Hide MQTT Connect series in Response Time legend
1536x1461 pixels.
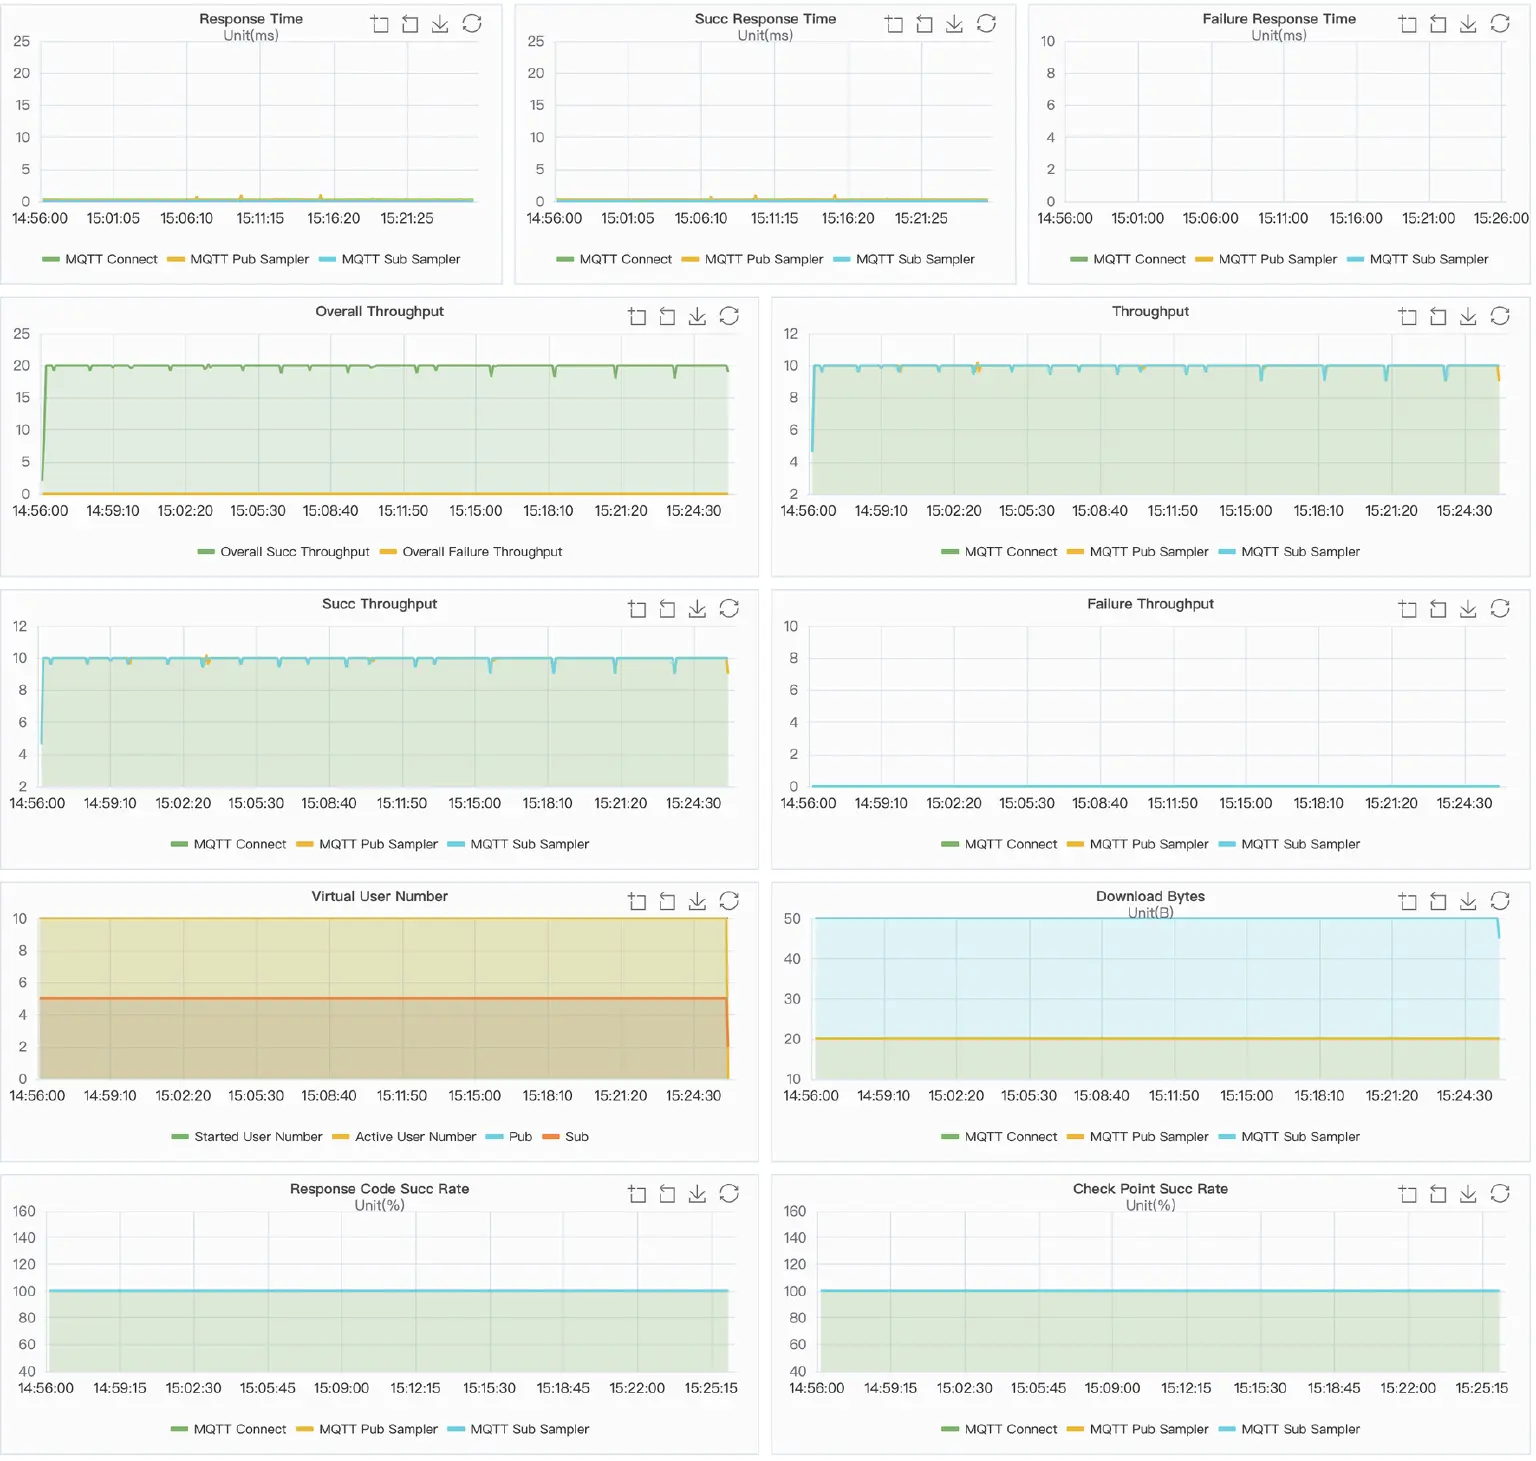[110, 259]
